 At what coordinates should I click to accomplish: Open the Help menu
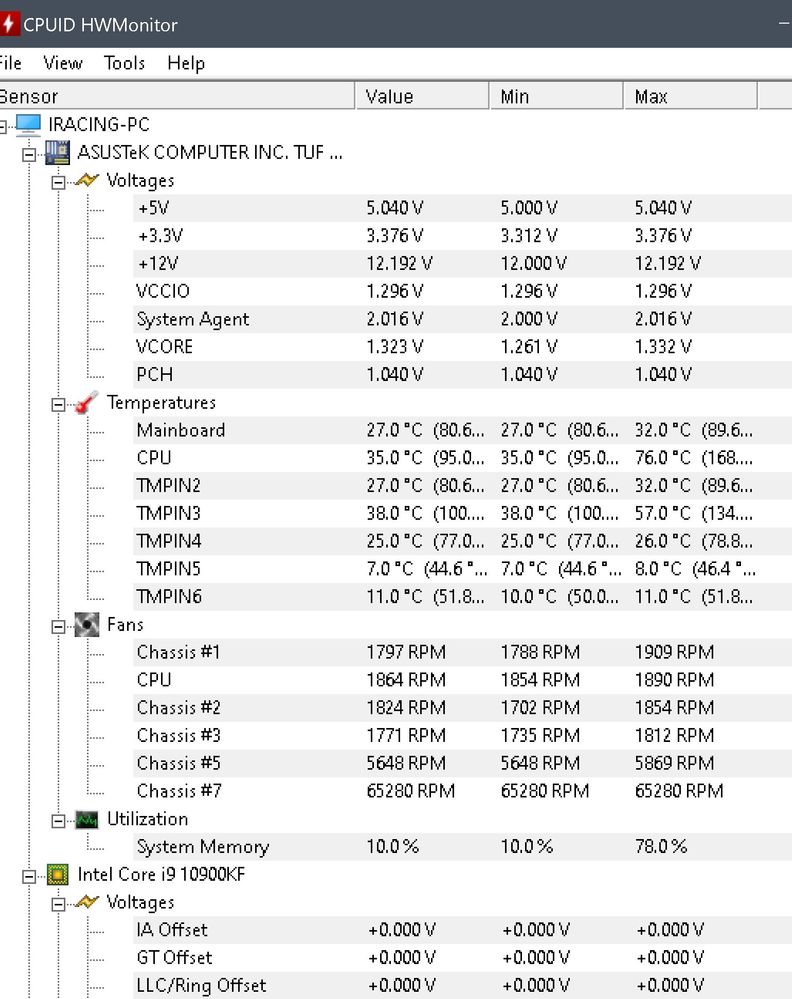tap(186, 63)
